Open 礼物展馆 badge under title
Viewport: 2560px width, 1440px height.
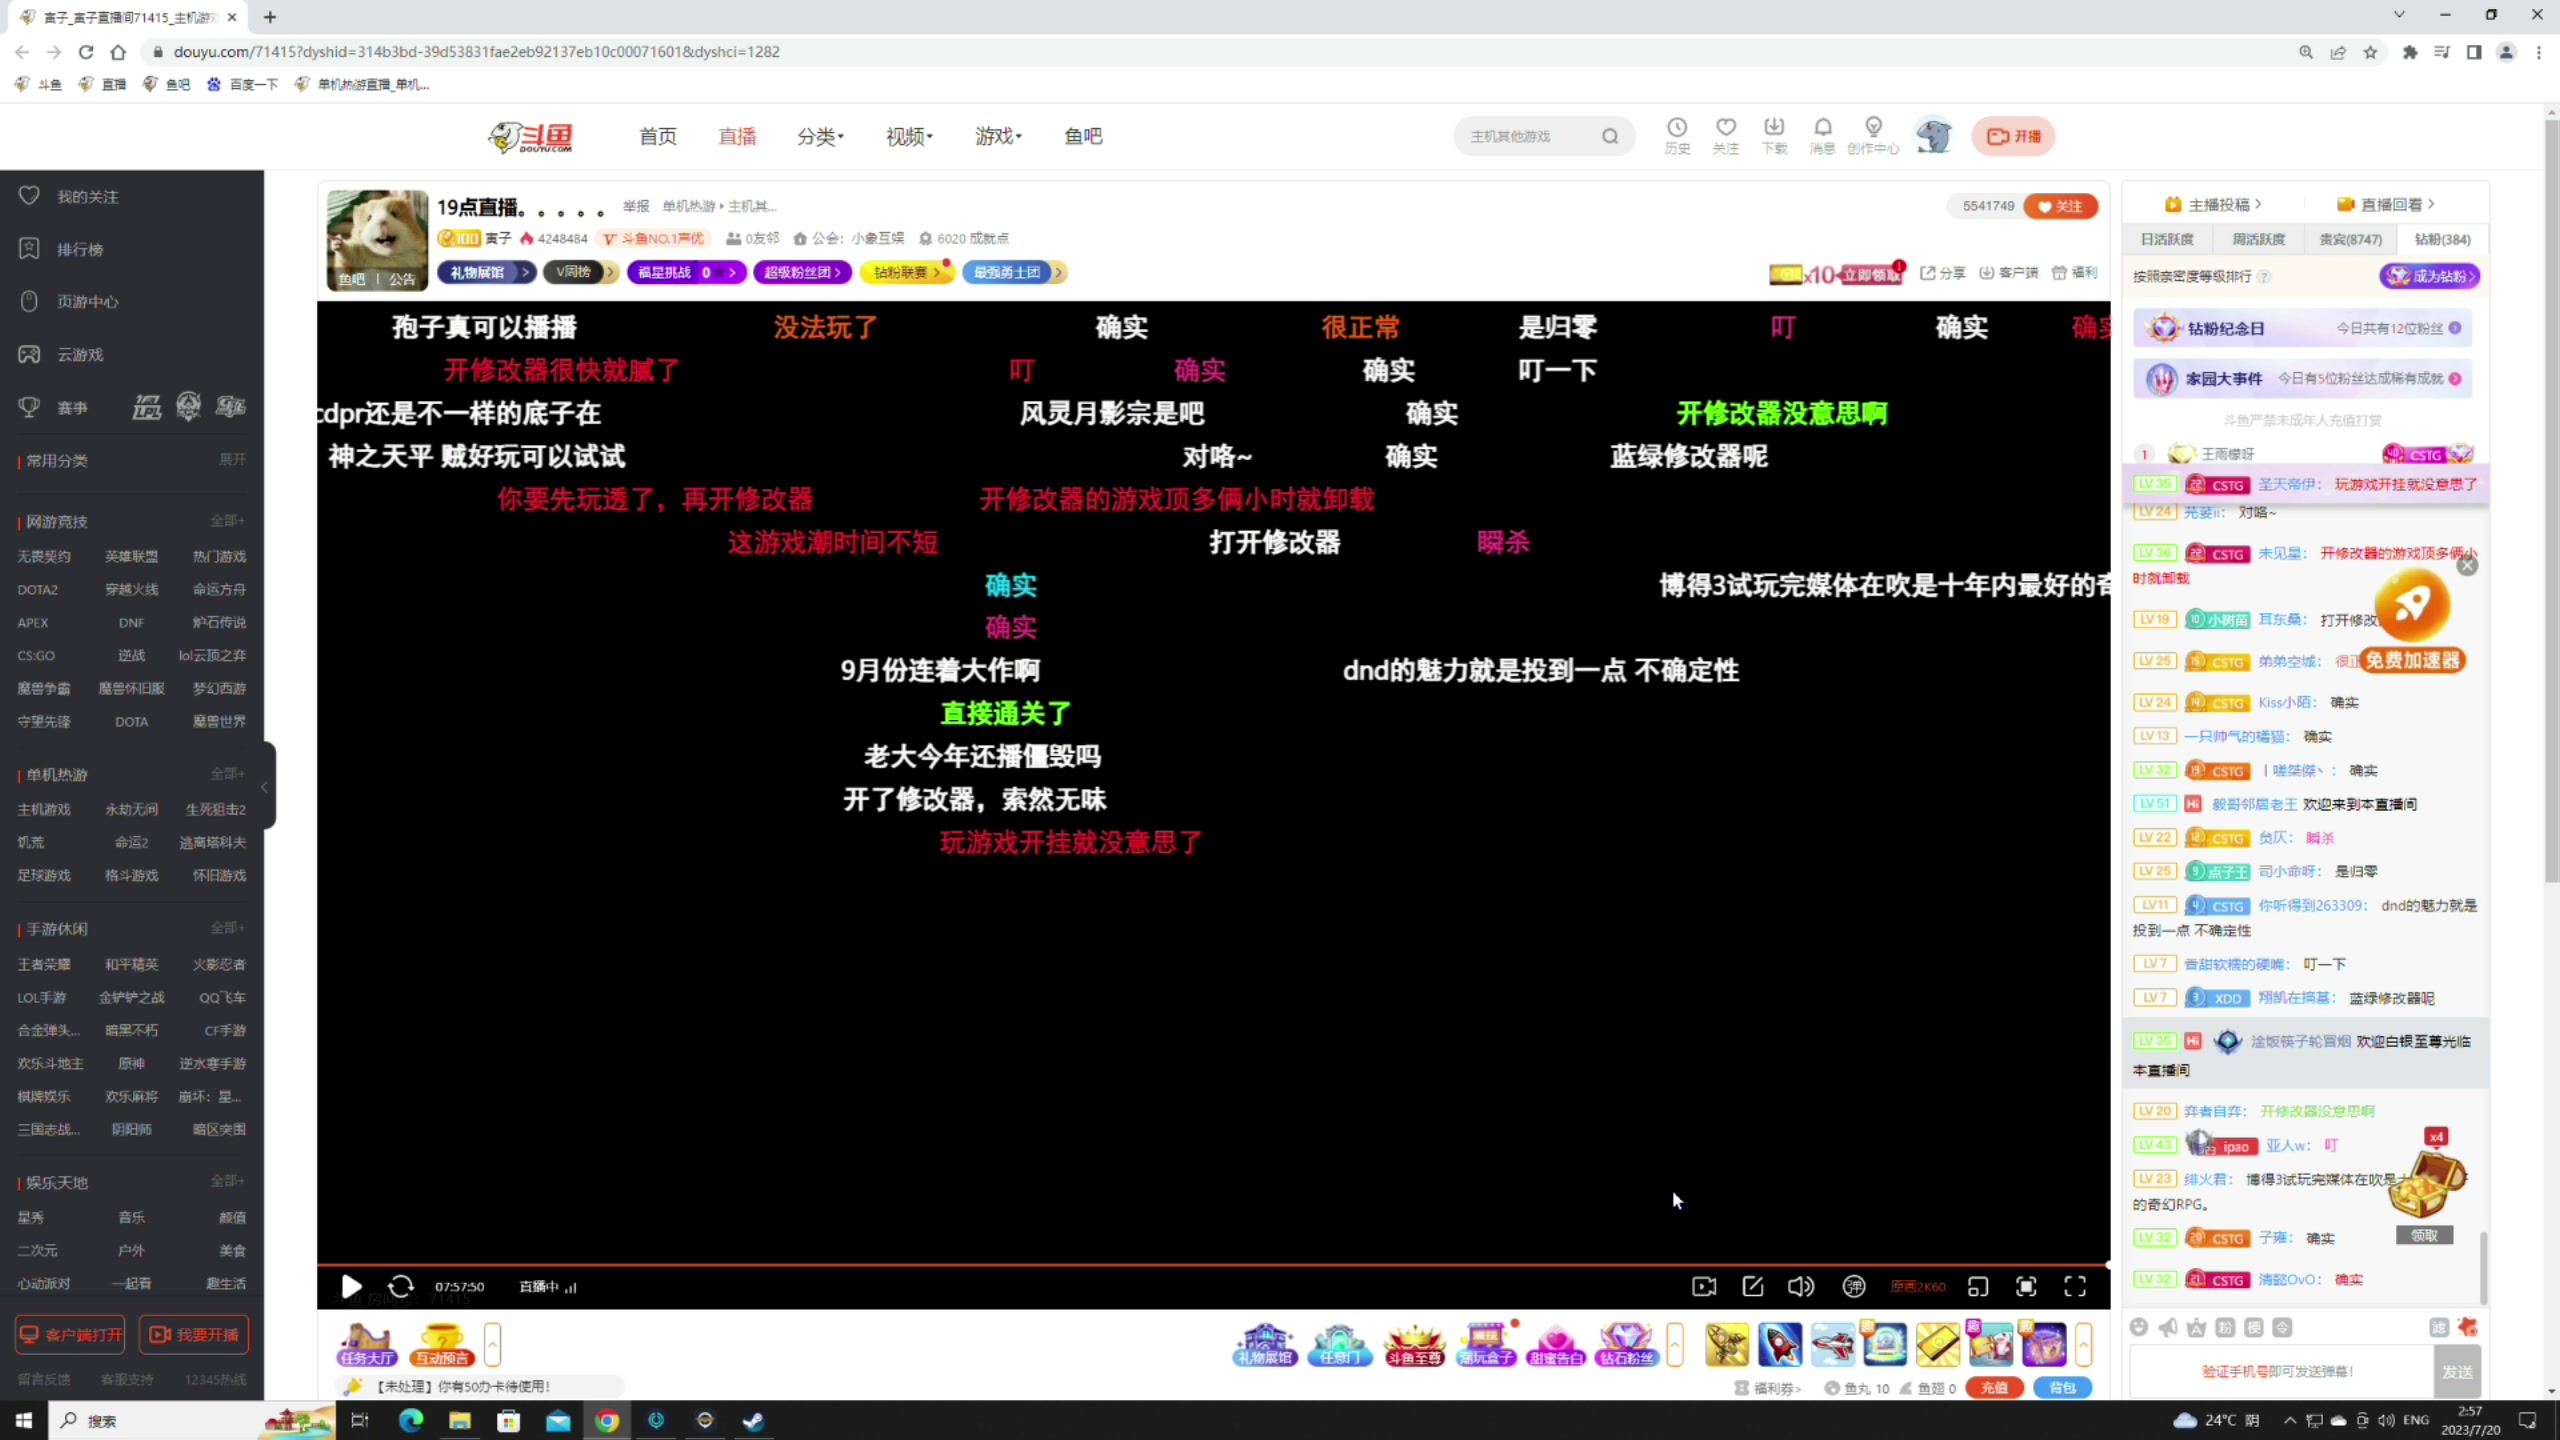coord(486,272)
